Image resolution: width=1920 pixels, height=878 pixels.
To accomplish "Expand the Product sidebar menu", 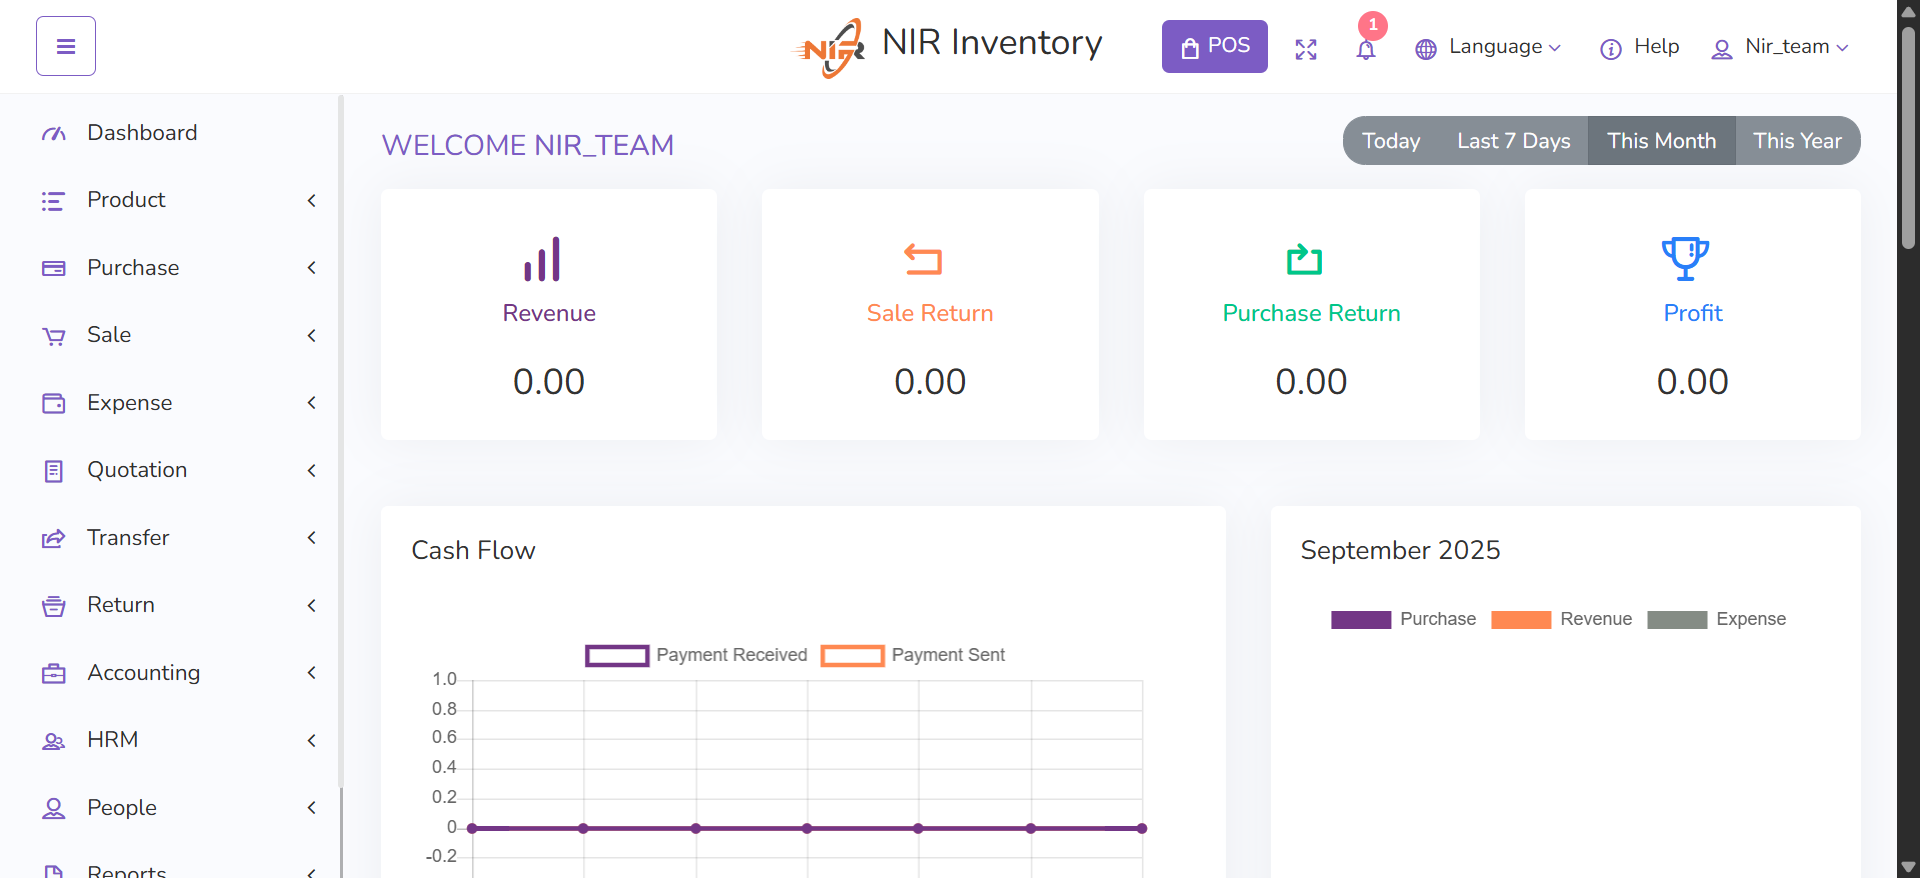I will pos(178,200).
